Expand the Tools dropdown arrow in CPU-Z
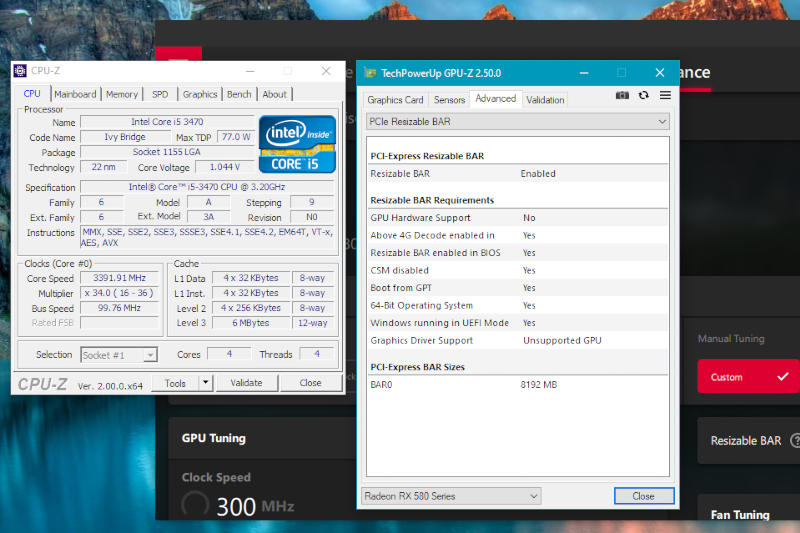Viewport: 800px width, 533px height. (205, 382)
